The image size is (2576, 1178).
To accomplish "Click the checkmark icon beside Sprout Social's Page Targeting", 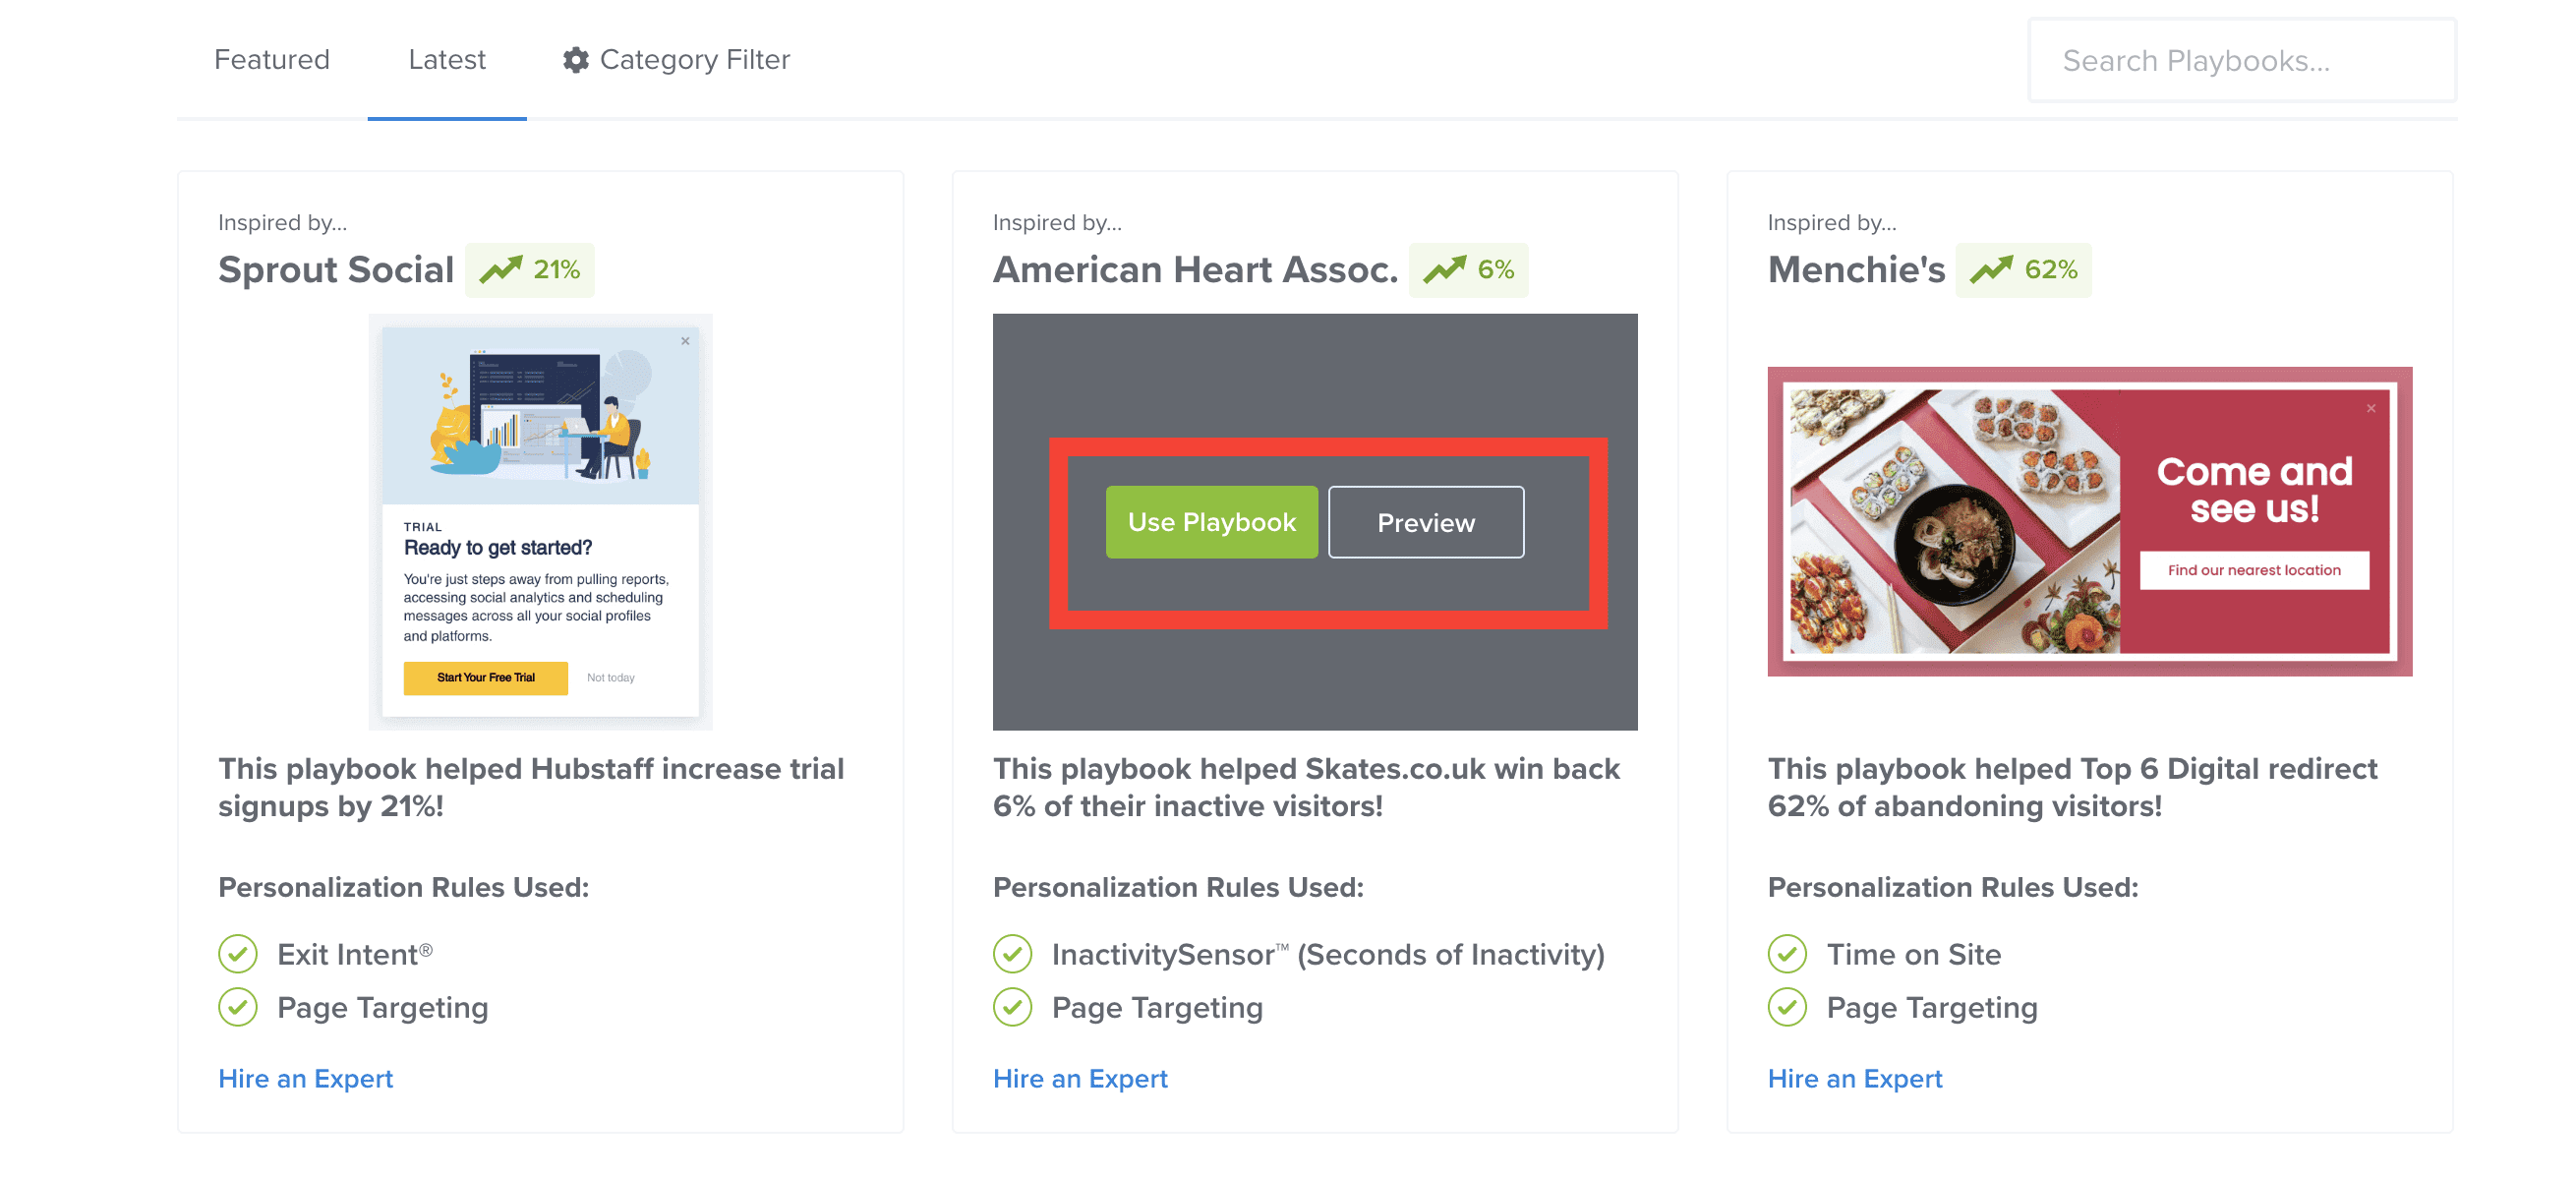I will pyautogui.click(x=237, y=1008).
